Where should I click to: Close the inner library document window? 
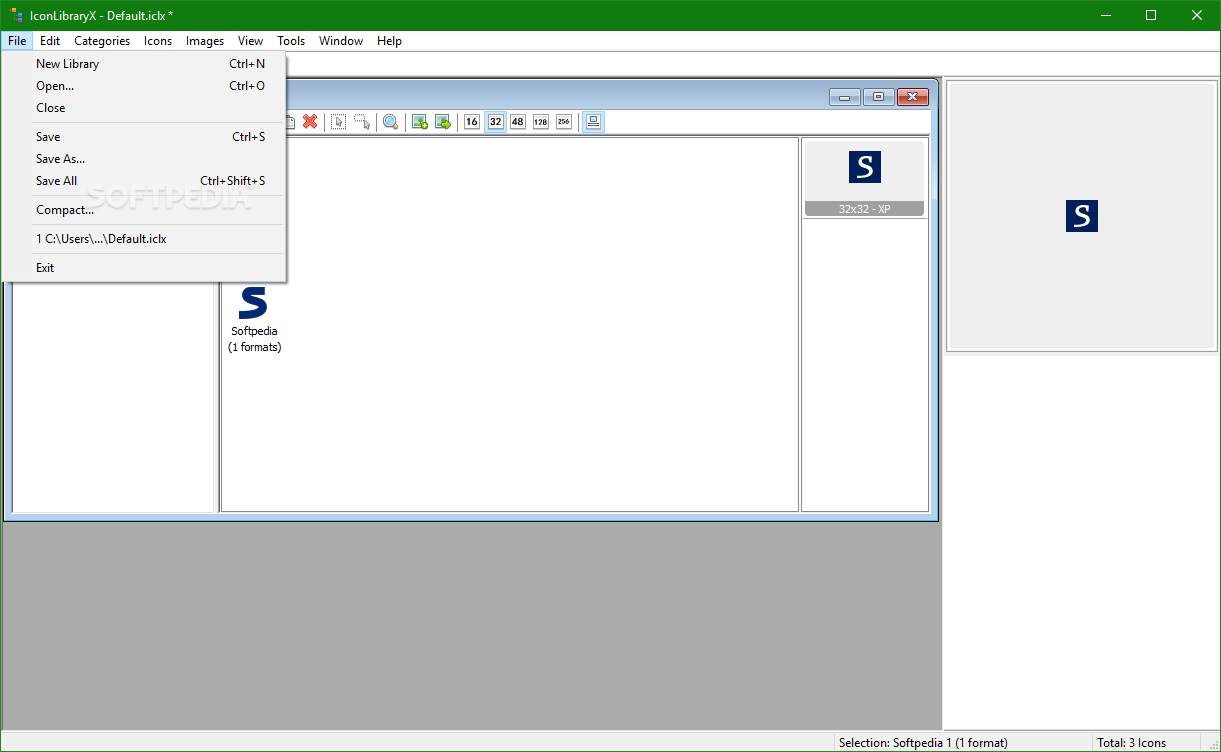(913, 97)
